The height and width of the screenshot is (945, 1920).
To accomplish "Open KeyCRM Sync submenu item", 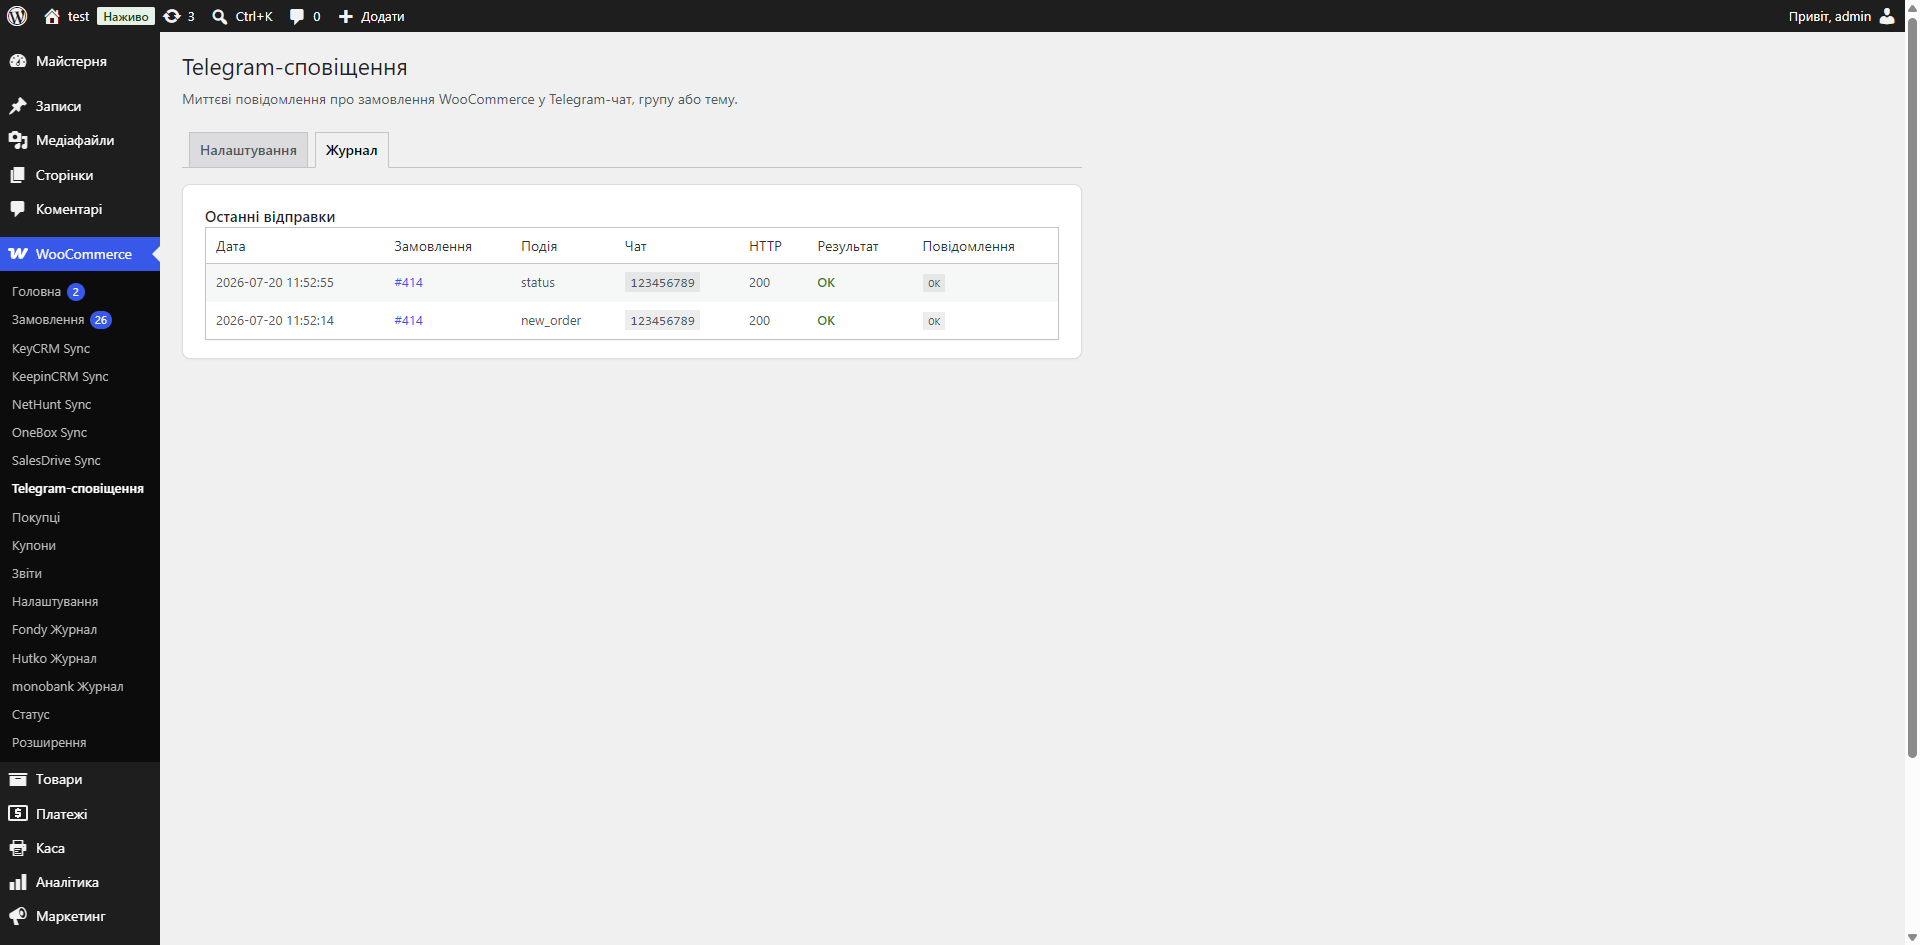I will point(51,349).
